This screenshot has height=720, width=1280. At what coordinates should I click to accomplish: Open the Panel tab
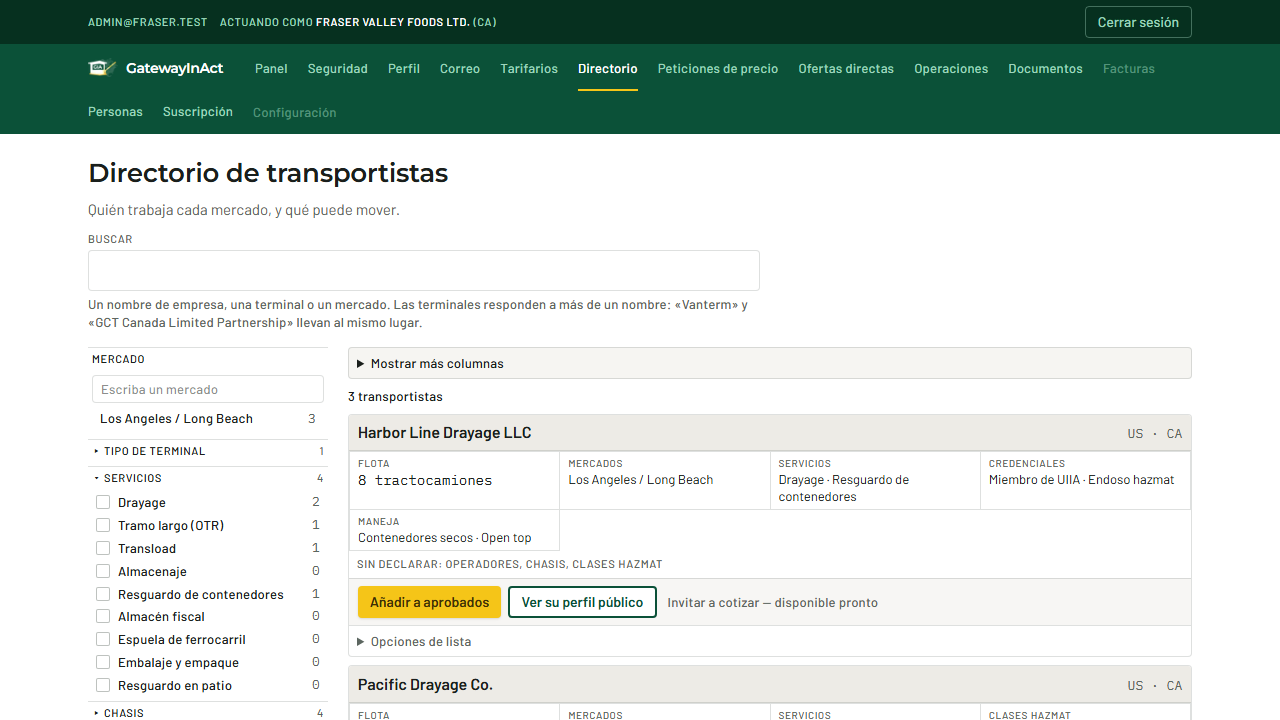point(271,69)
